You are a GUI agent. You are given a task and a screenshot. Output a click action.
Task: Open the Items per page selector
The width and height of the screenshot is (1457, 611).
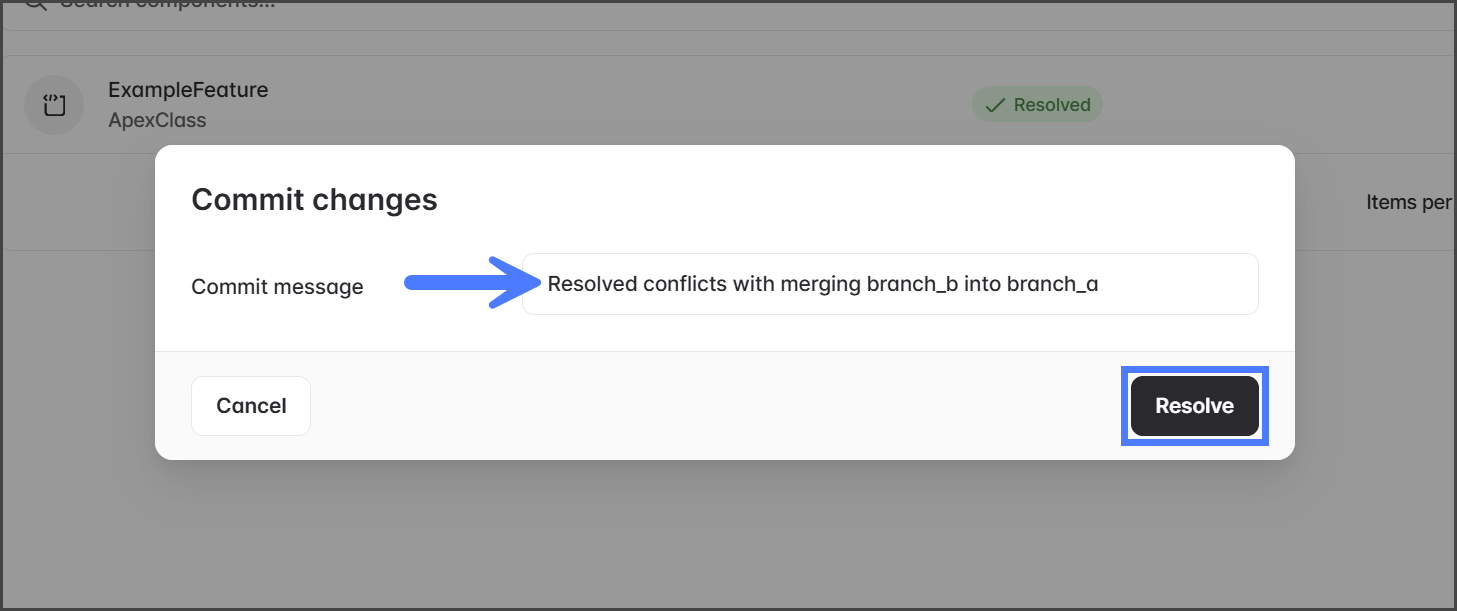click(1408, 202)
